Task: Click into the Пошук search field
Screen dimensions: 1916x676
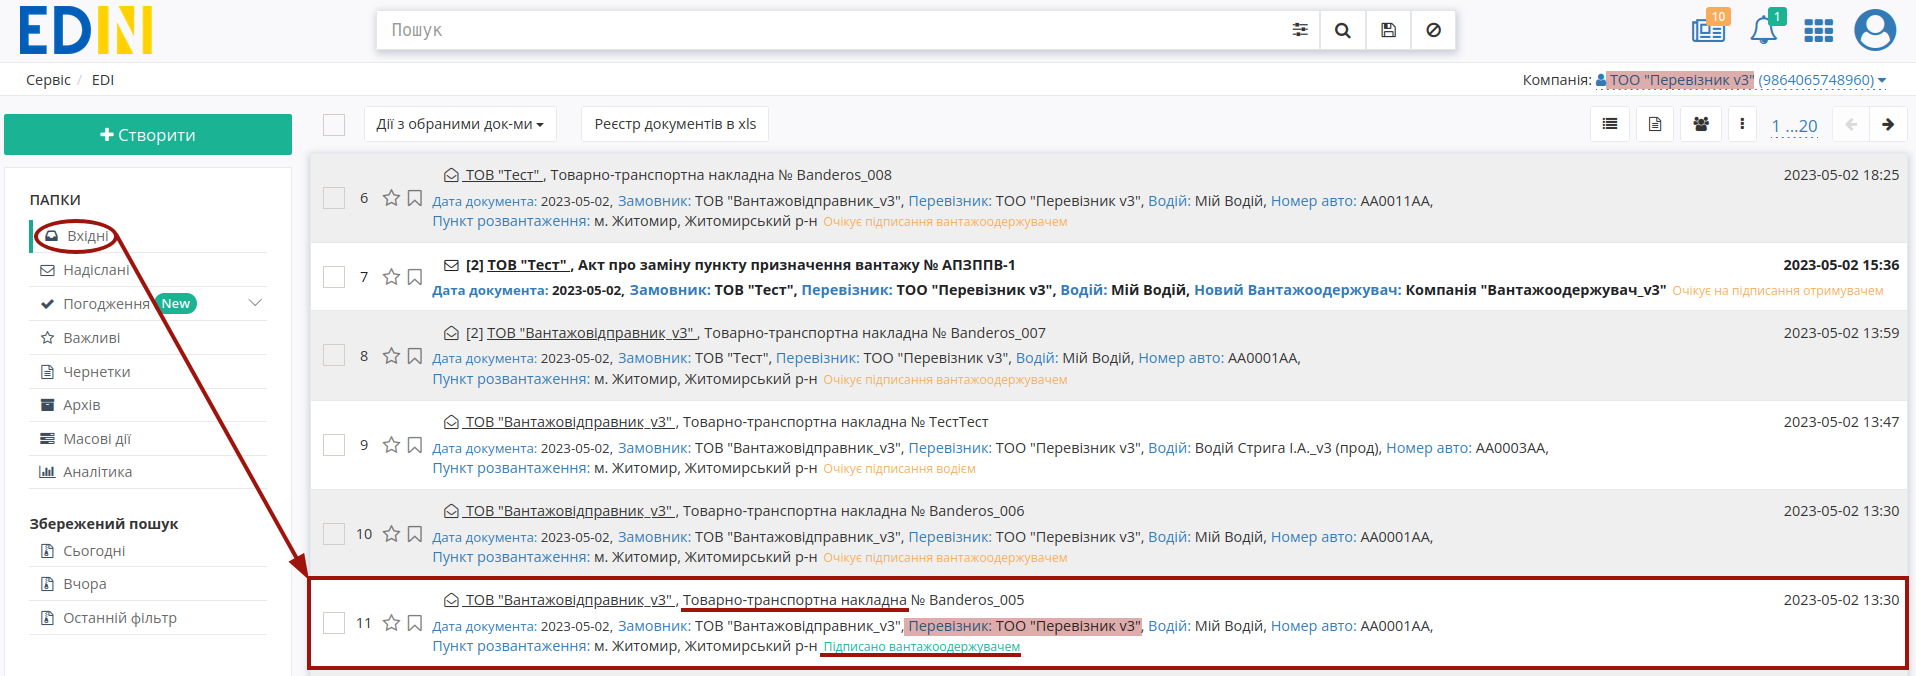Action: (830, 30)
